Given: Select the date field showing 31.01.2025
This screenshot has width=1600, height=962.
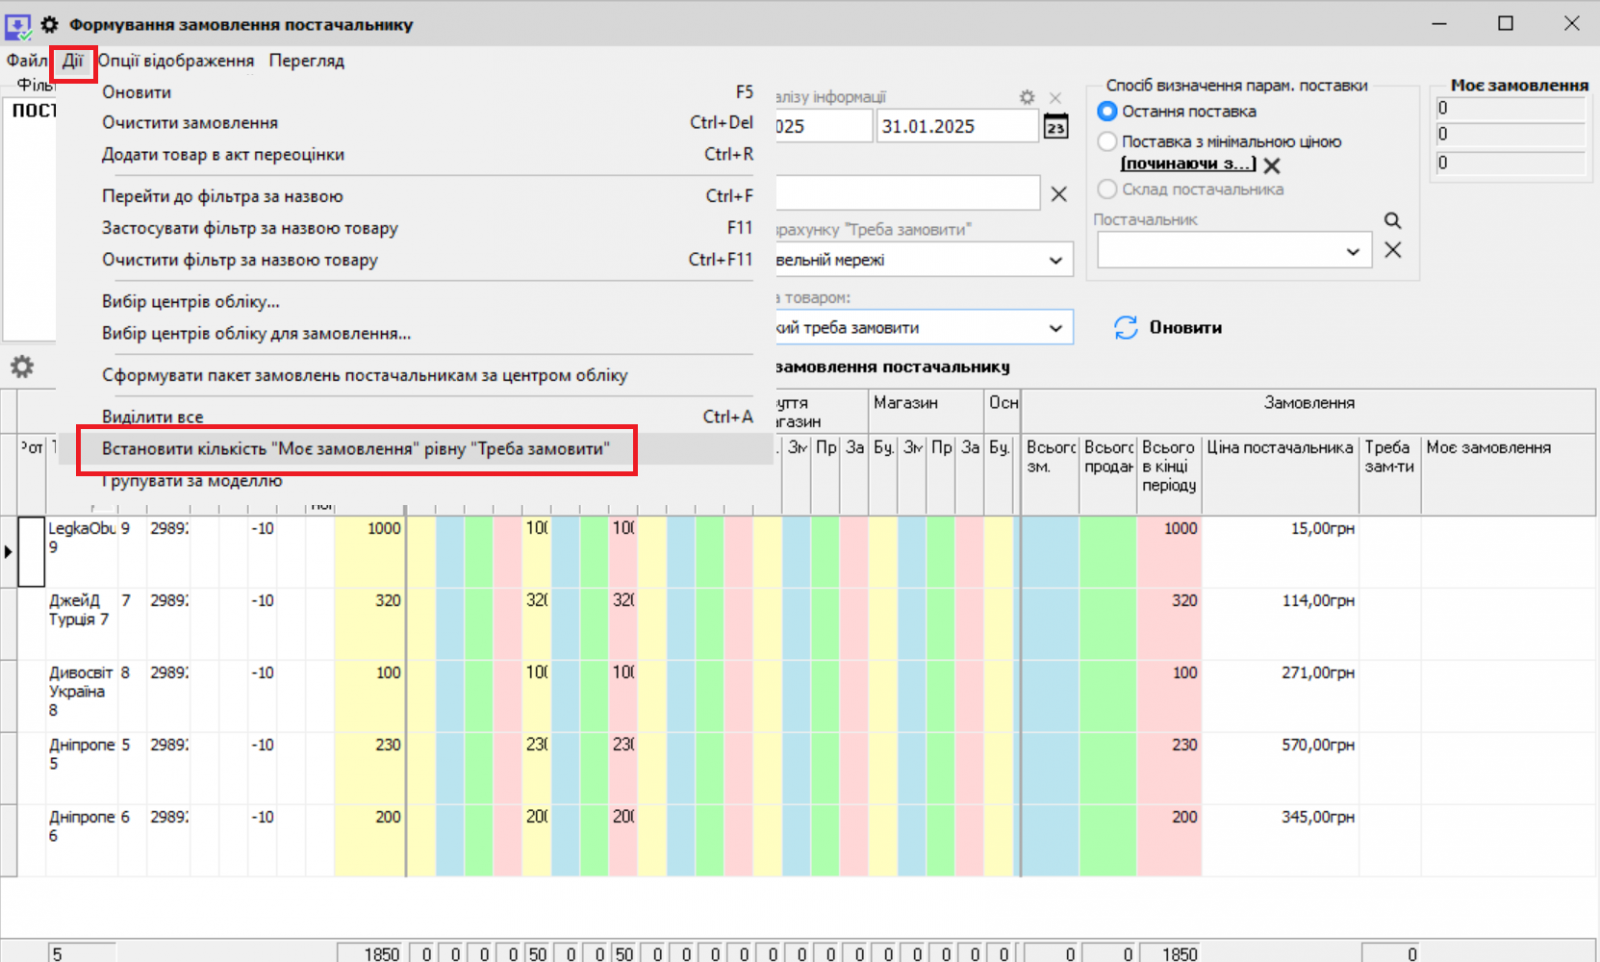Looking at the screenshot, I should click(956, 125).
